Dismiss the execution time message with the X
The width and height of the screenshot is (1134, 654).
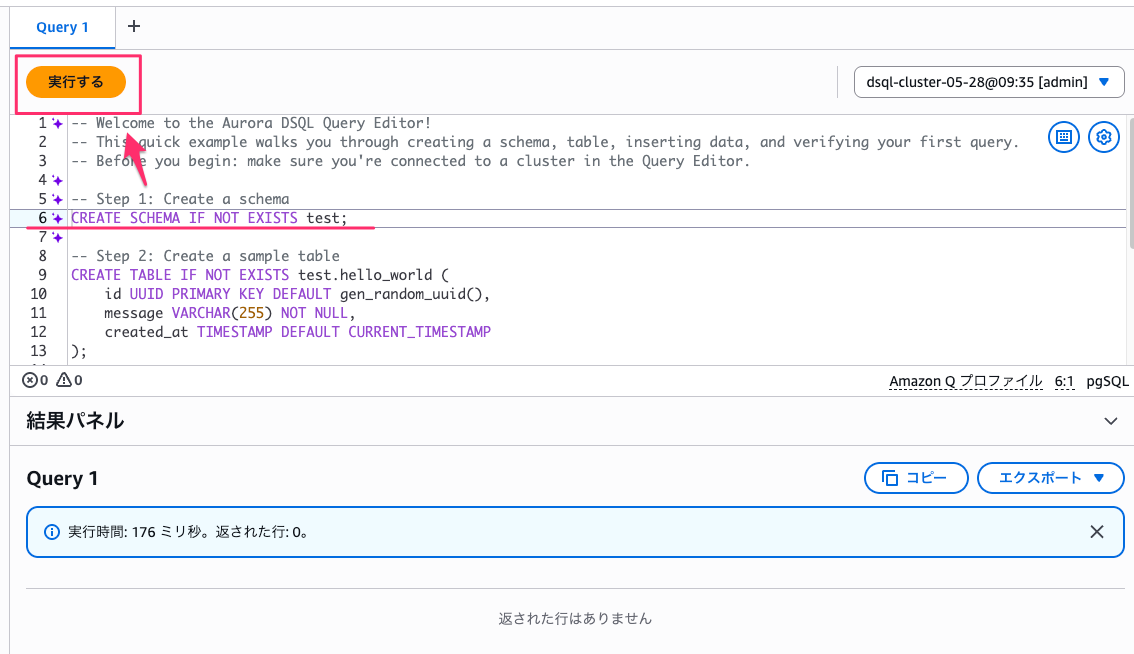[1096, 531]
